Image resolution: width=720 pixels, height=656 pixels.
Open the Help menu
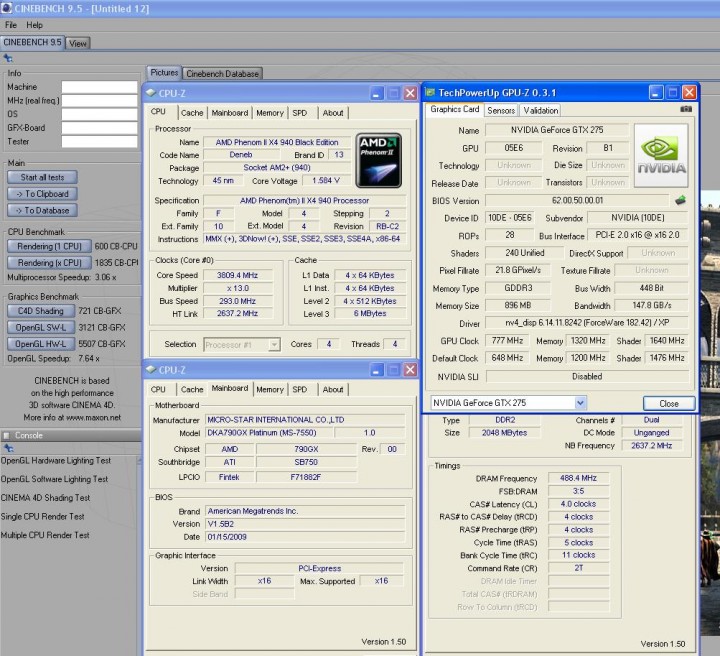(34, 25)
